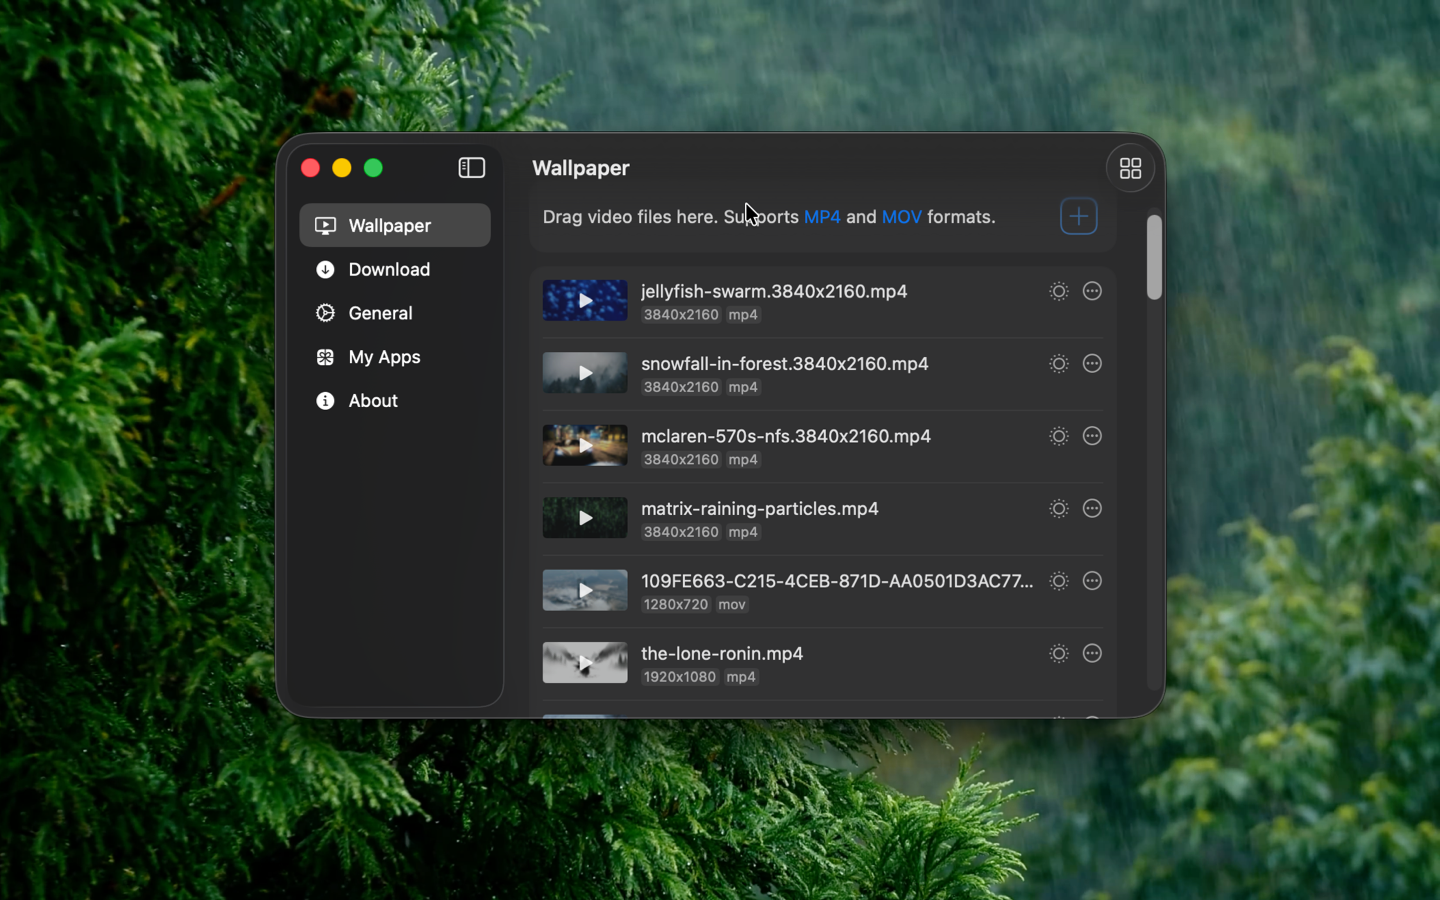Set jellyfish-swarm video brightness icon

[1058, 291]
